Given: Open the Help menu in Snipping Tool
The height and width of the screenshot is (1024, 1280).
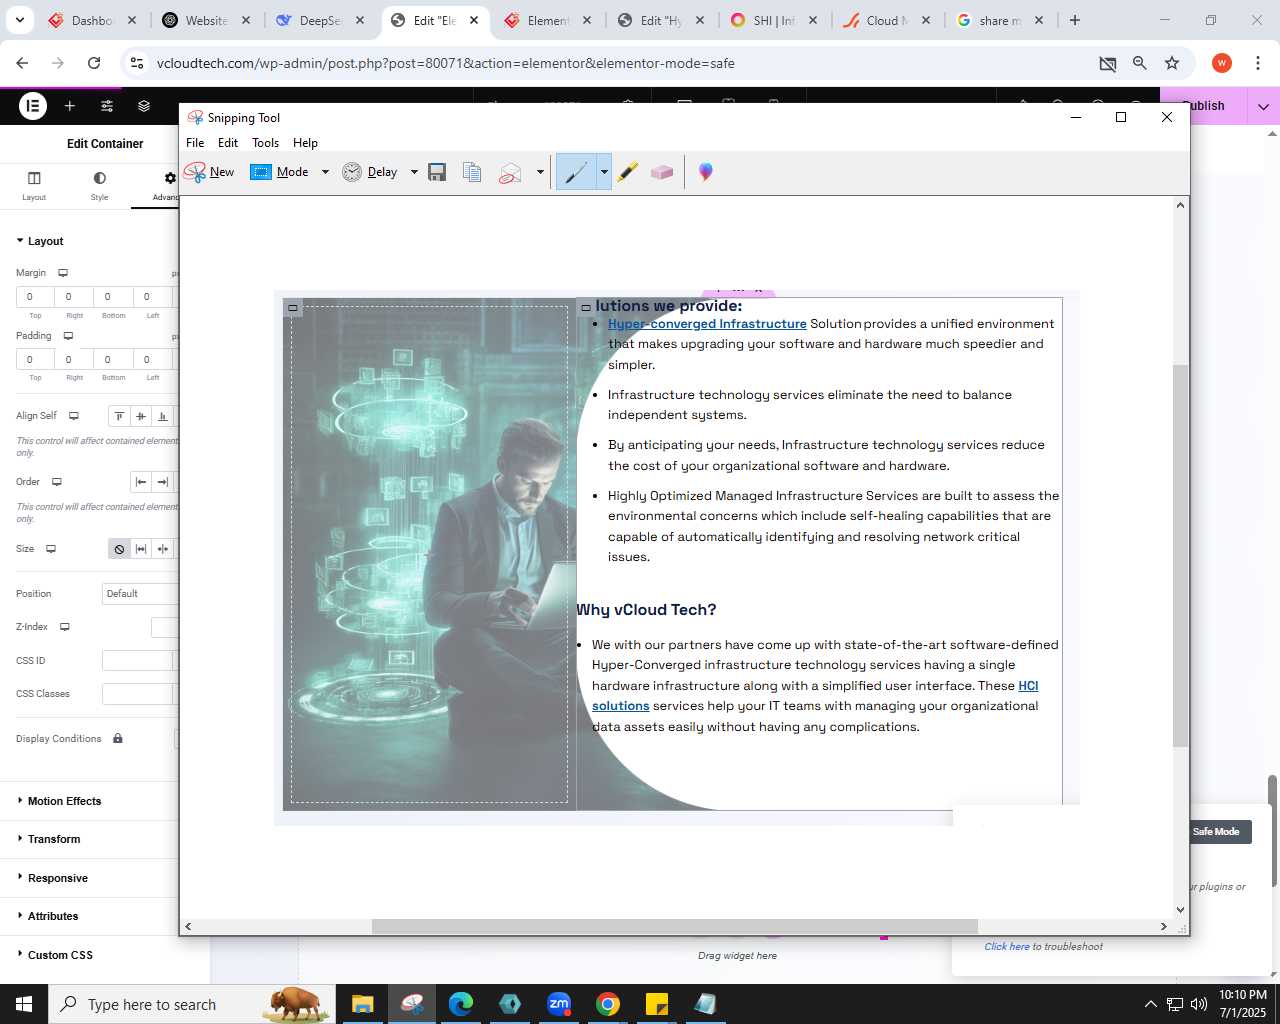Looking at the screenshot, I should pyautogui.click(x=305, y=143).
